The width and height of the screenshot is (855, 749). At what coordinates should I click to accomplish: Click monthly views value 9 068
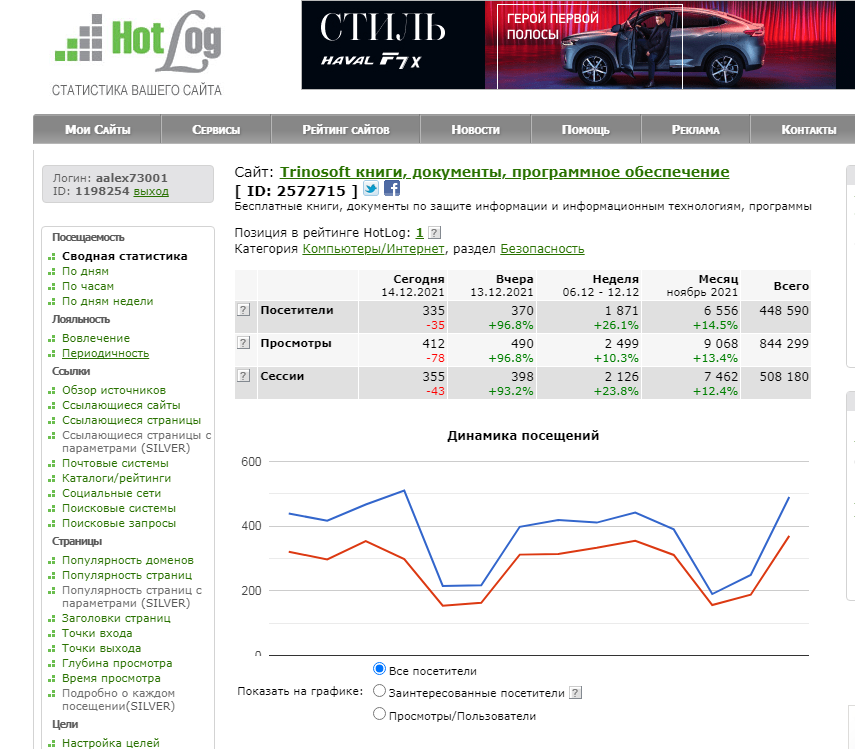pos(720,343)
